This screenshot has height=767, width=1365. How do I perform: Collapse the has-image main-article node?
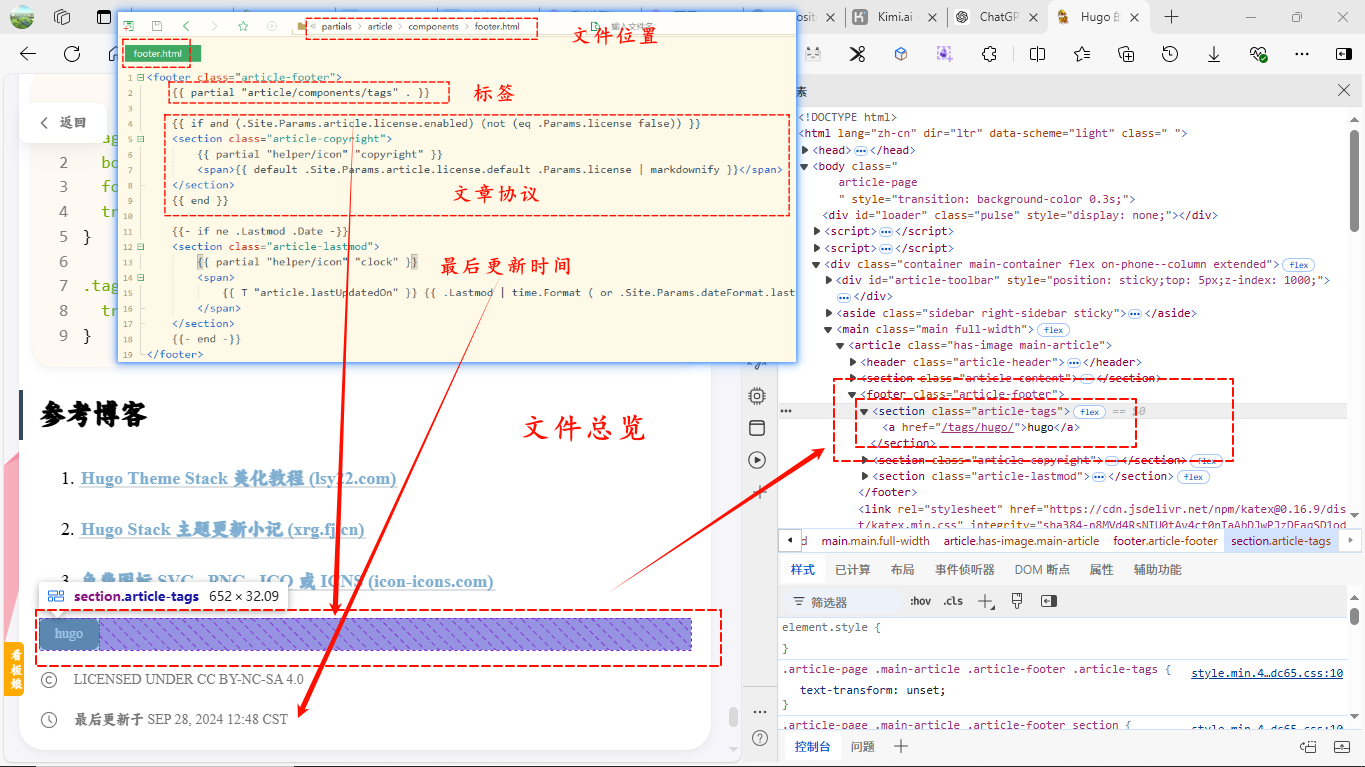pyautogui.click(x=841, y=346)
